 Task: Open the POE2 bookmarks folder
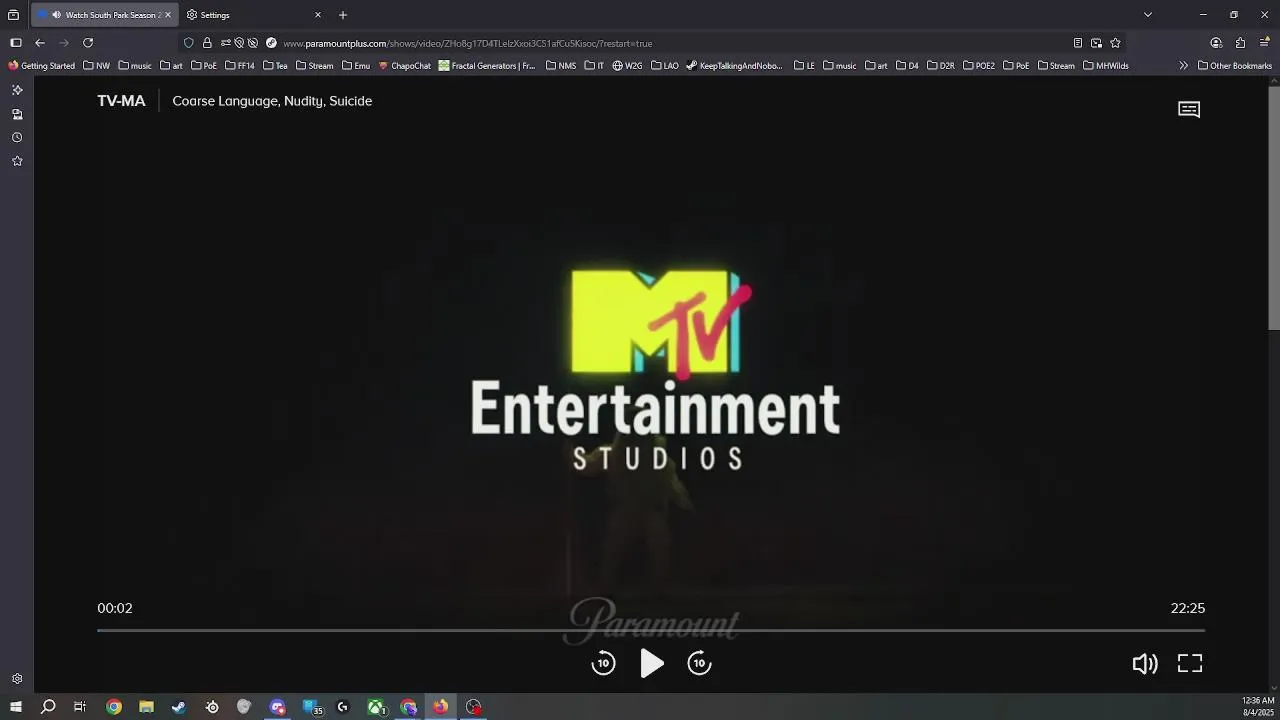(x=979, y=66)
